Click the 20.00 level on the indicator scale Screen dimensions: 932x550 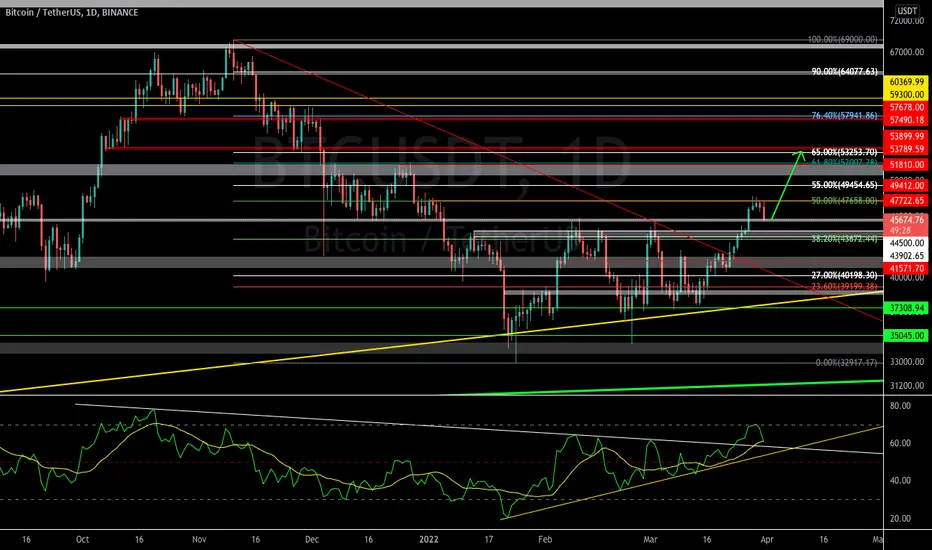point(900,519)
